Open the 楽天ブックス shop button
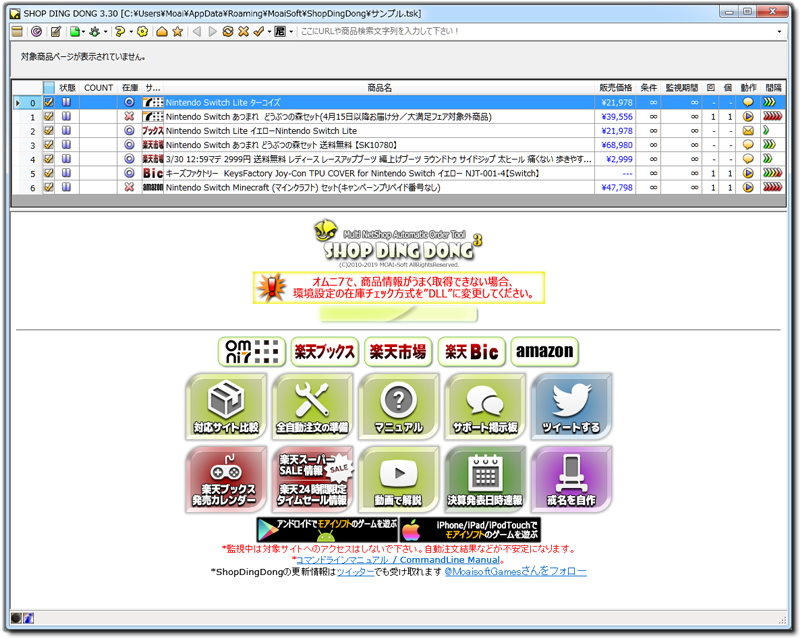The height and width of the screenshot is (639, 800). point(324,352)
